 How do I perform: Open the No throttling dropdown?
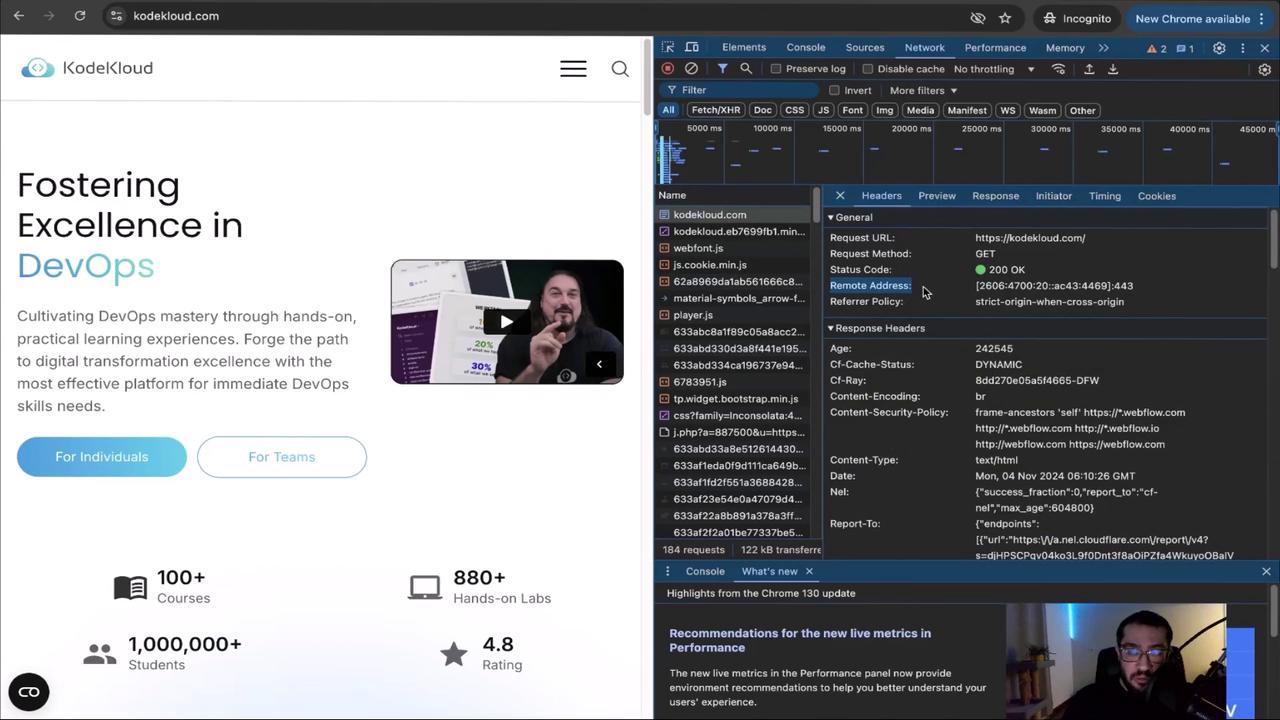pos(994,69)
